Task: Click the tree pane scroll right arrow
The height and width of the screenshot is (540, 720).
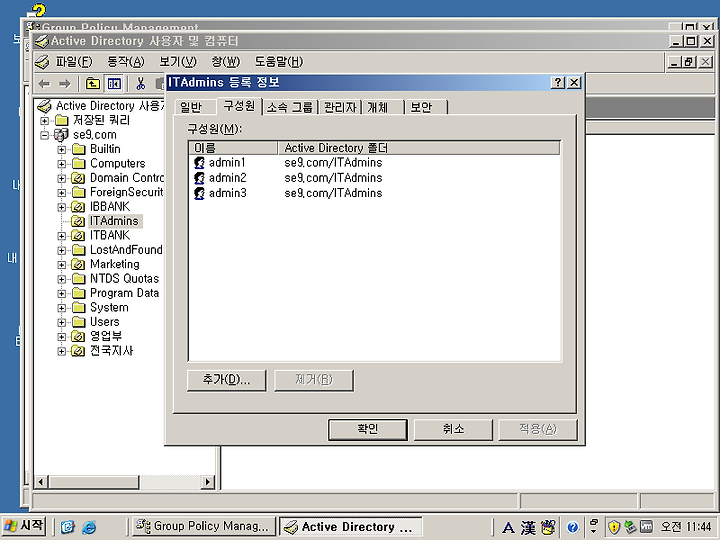Action: pyautogui.click(x=208, y=482)
